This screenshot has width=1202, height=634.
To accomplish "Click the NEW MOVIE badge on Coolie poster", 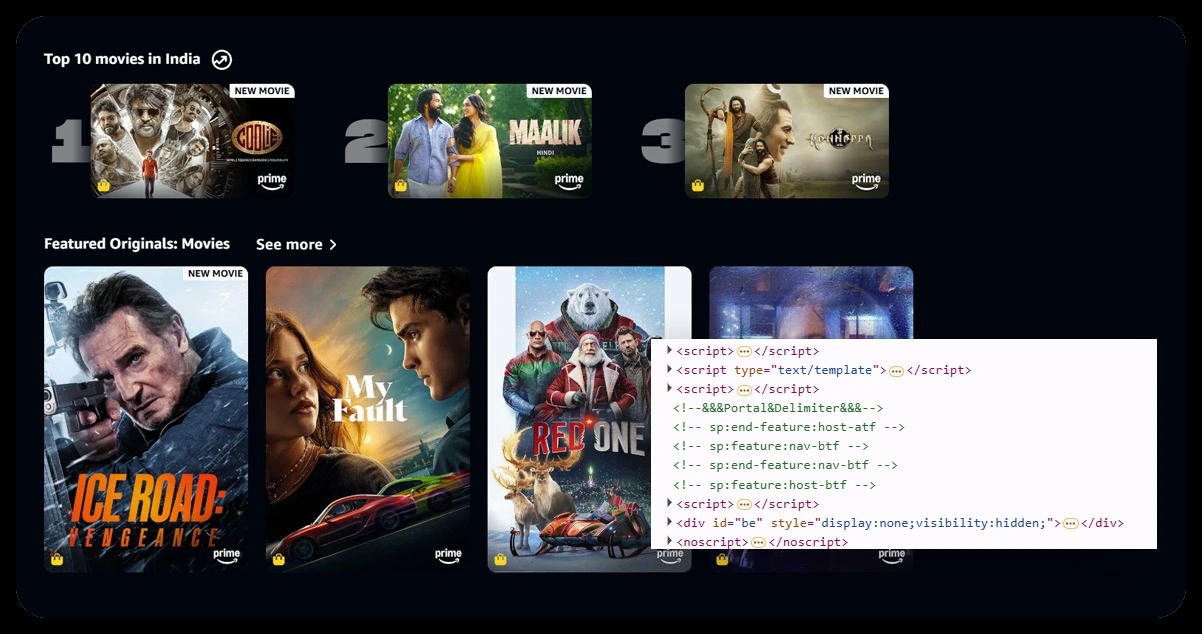I will (x=261, y=91).
